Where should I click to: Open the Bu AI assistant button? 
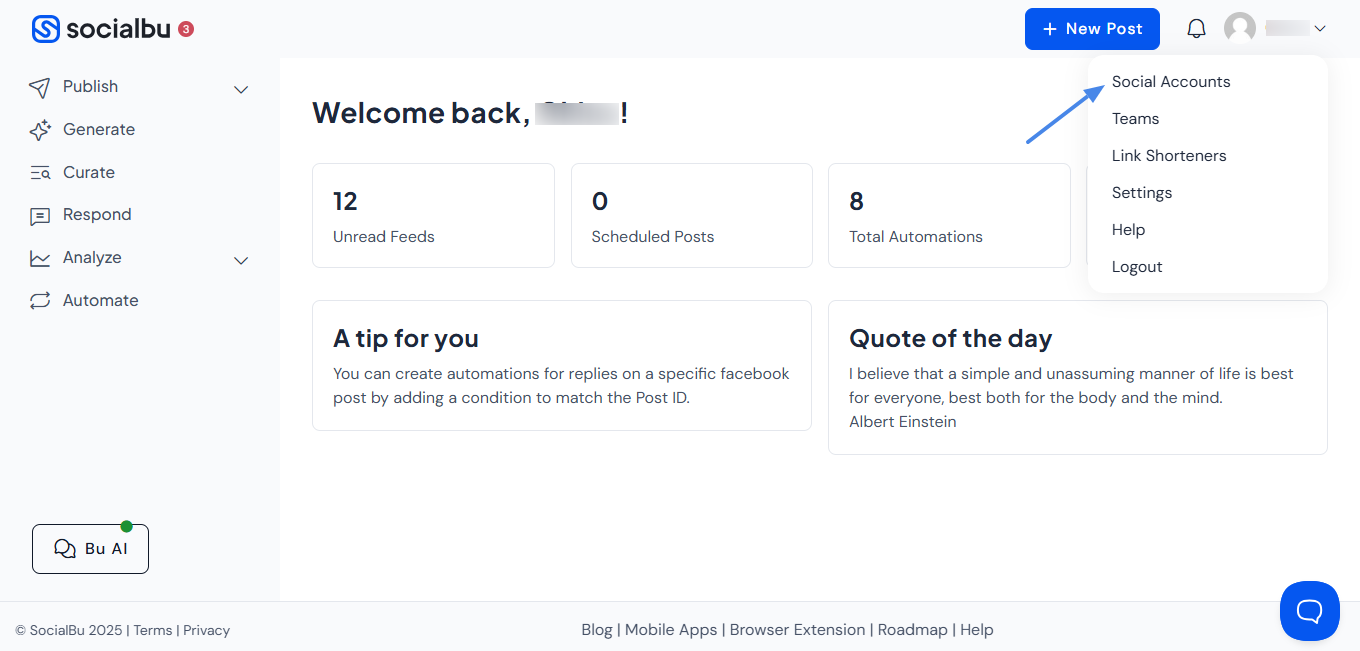[90, 549]
